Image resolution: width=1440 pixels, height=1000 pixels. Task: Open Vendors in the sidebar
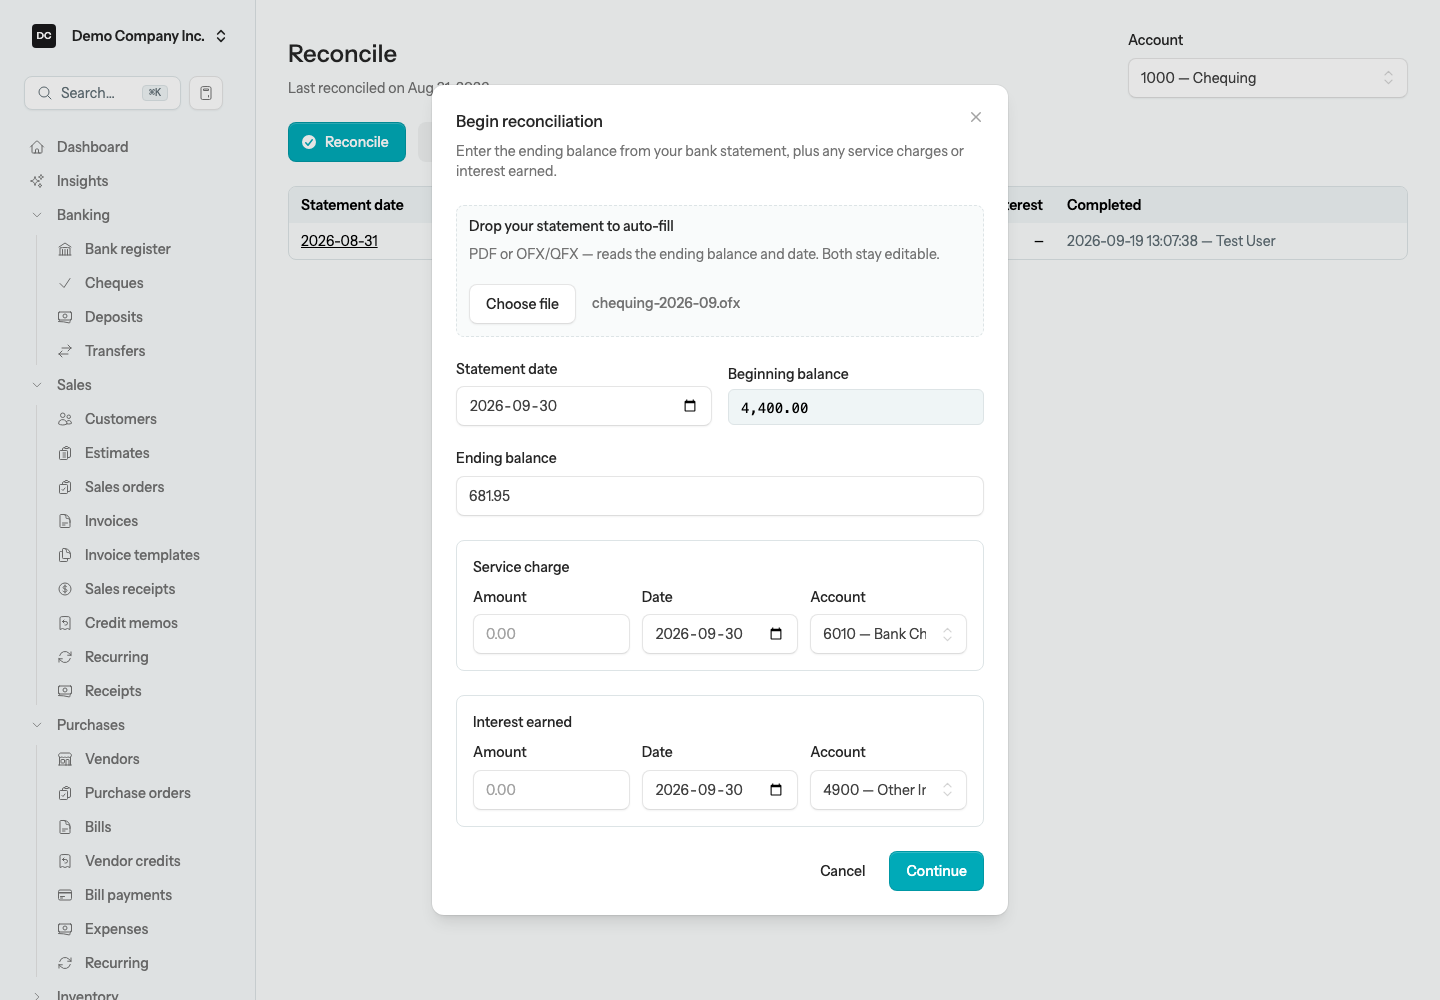112,759
